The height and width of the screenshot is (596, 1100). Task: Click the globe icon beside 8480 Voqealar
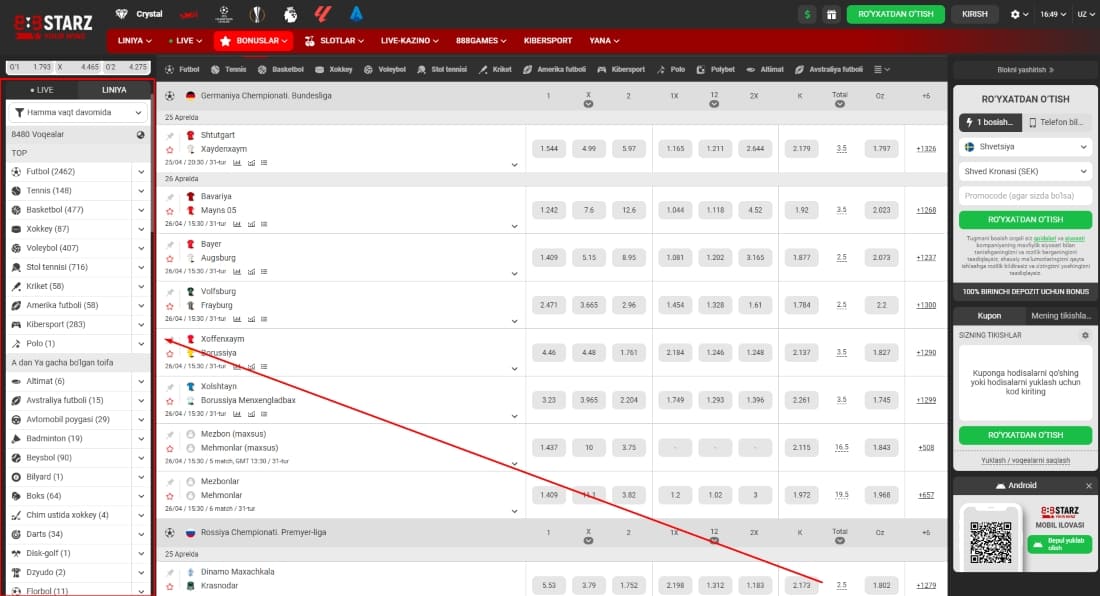tap(140, 135)
